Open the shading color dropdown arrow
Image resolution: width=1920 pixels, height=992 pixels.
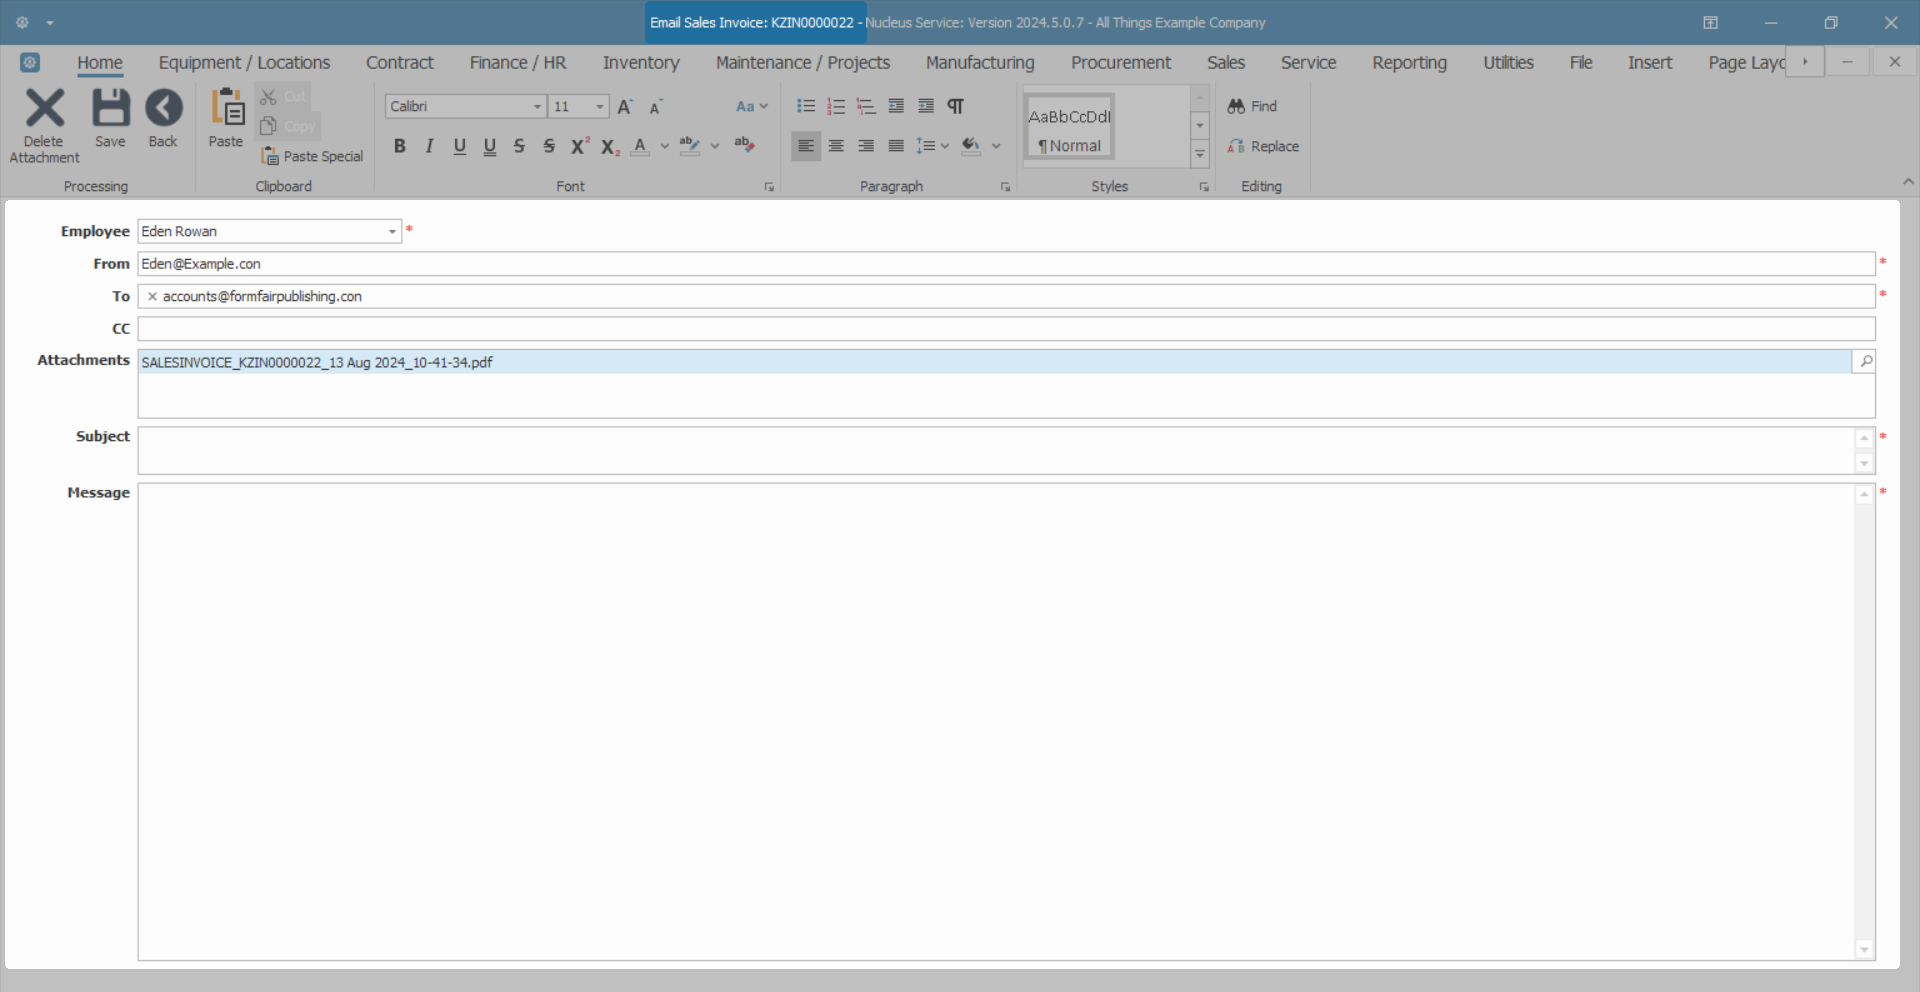[x=996, y=146]
